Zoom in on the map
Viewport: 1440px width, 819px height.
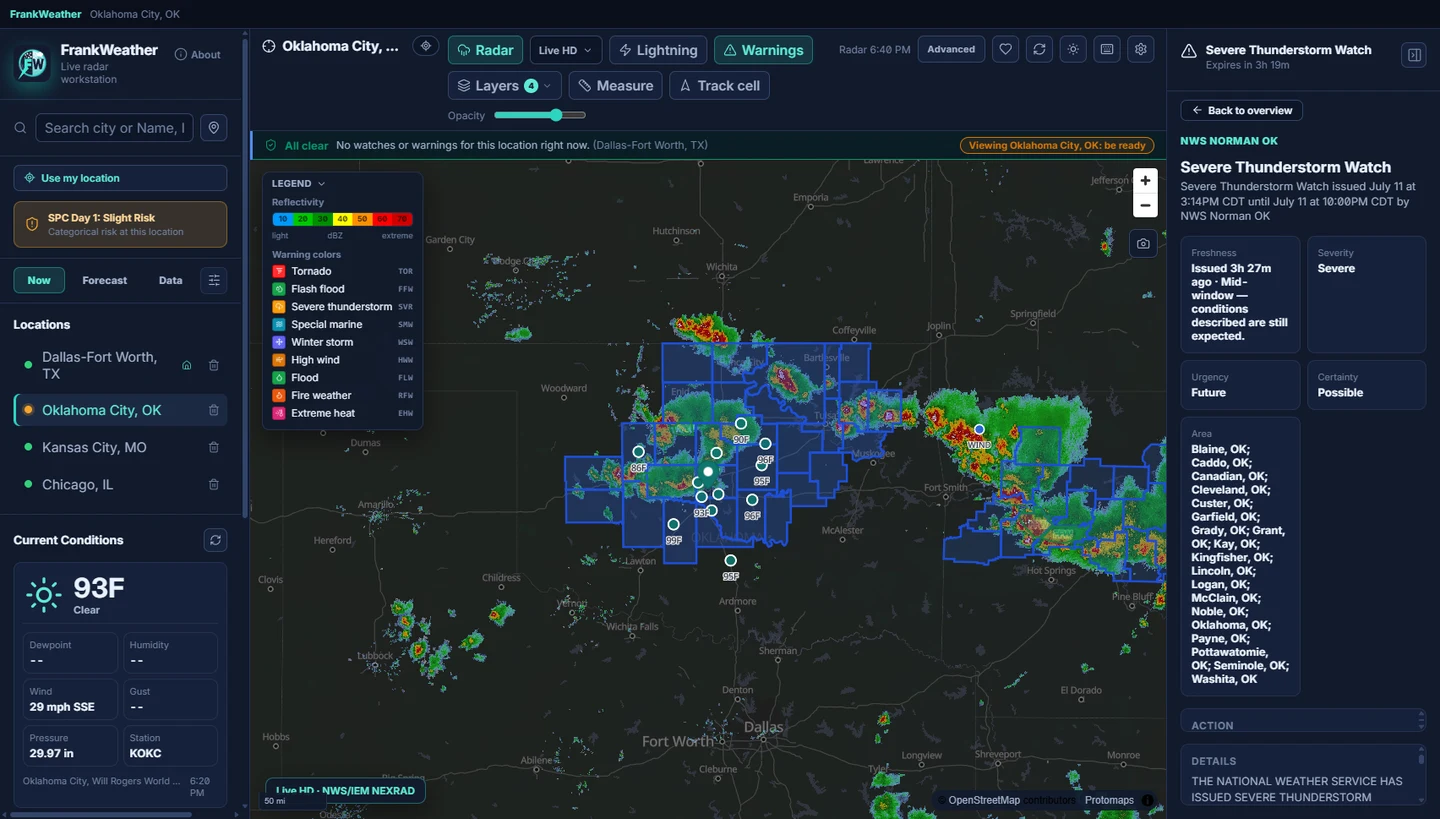point(1145,181)
